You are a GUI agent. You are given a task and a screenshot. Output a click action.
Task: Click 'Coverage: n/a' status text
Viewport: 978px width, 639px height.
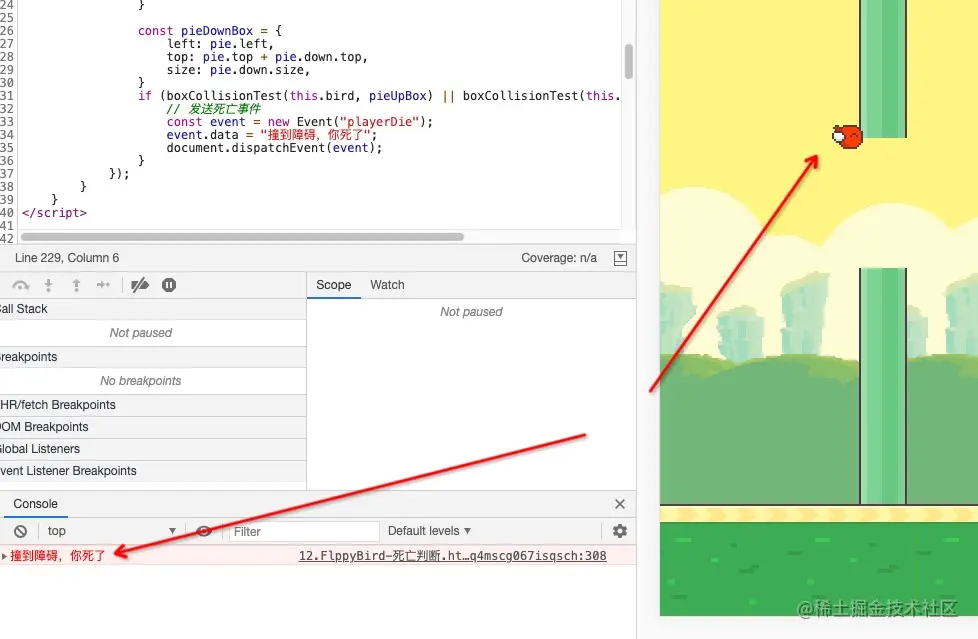point(559,258)
